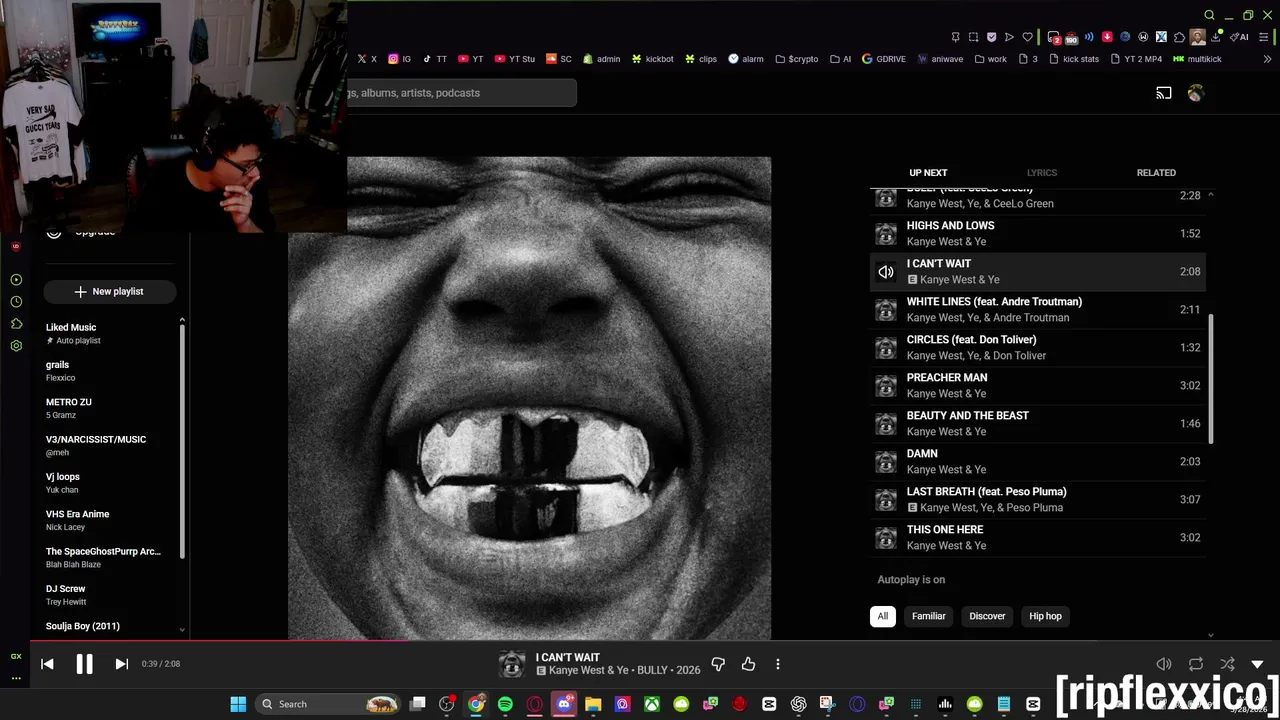Click the album art in player bar
Screen dimensions: 1280x720
tap(512, 664)
